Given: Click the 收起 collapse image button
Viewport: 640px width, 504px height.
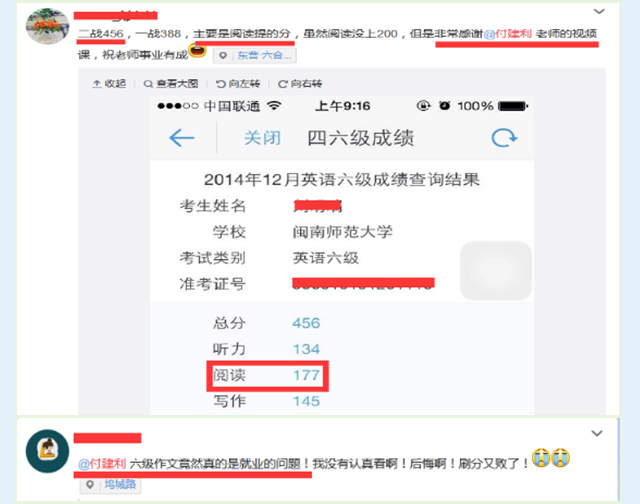Looking at the screenshot, I should pos(109,84).
